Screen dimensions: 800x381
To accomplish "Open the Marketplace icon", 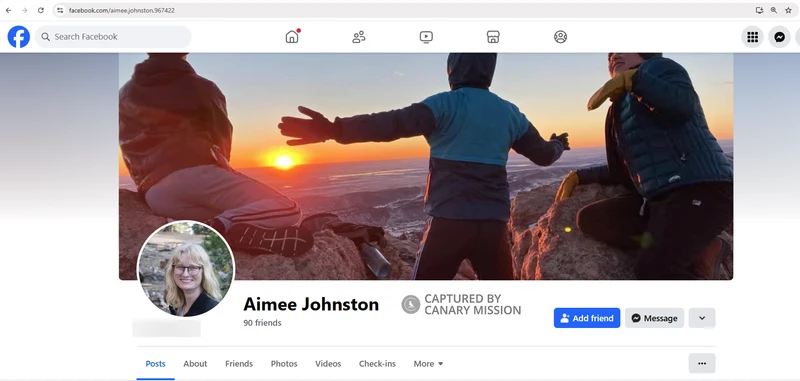I will (x=493, y=37).
